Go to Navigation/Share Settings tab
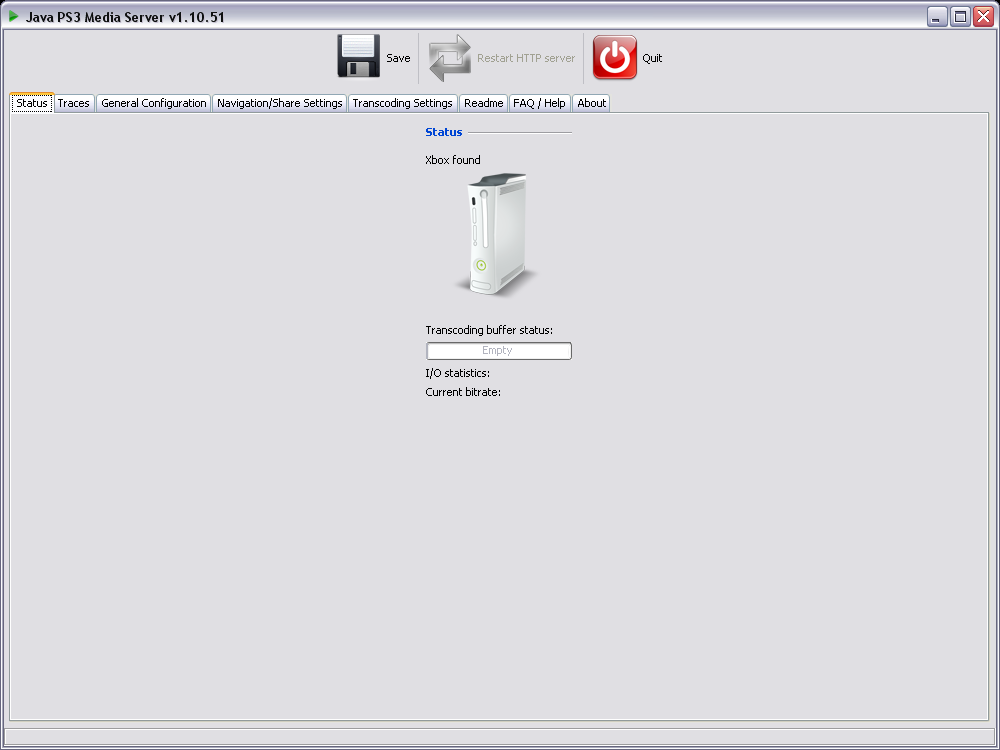Image resolution: width=1000 pixels, height=750 pixels. 279,103
